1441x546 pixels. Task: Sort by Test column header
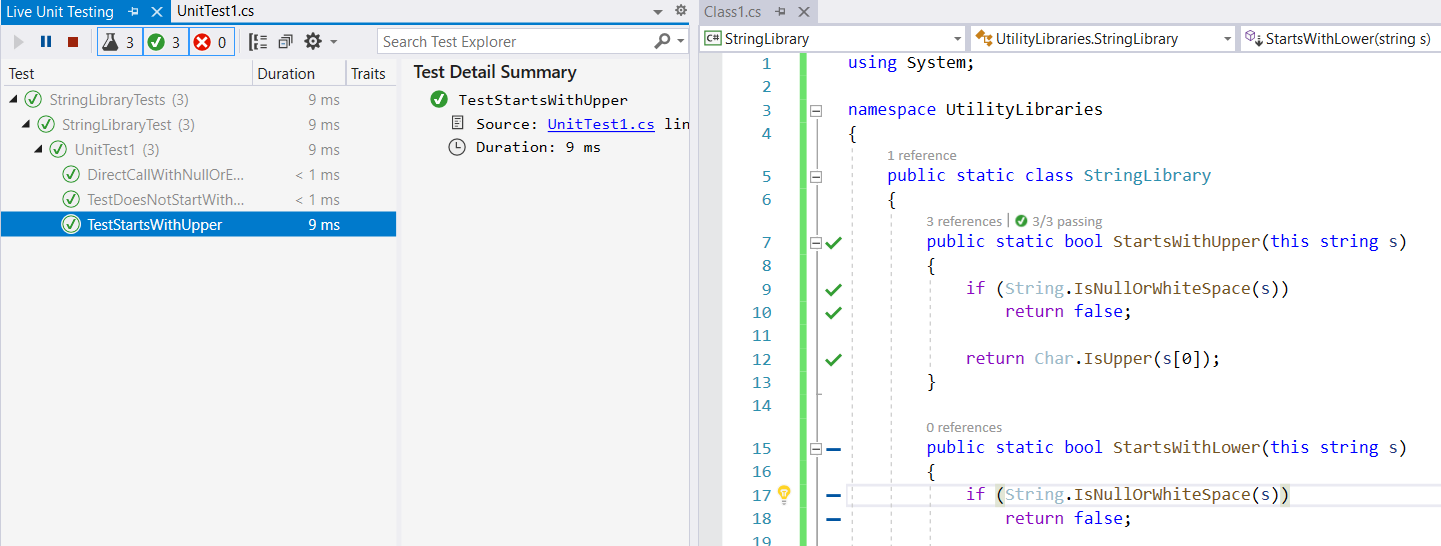127,74
